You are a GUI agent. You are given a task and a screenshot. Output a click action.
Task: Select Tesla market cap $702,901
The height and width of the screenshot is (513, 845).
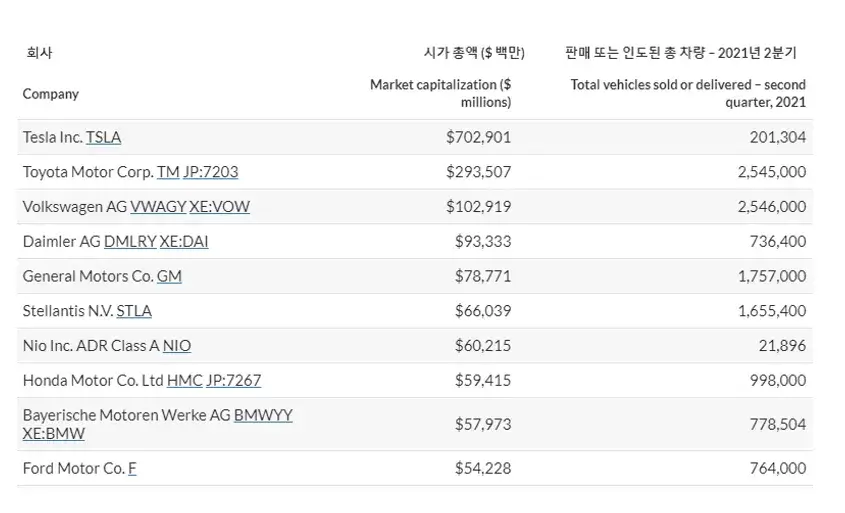point(479,137)
